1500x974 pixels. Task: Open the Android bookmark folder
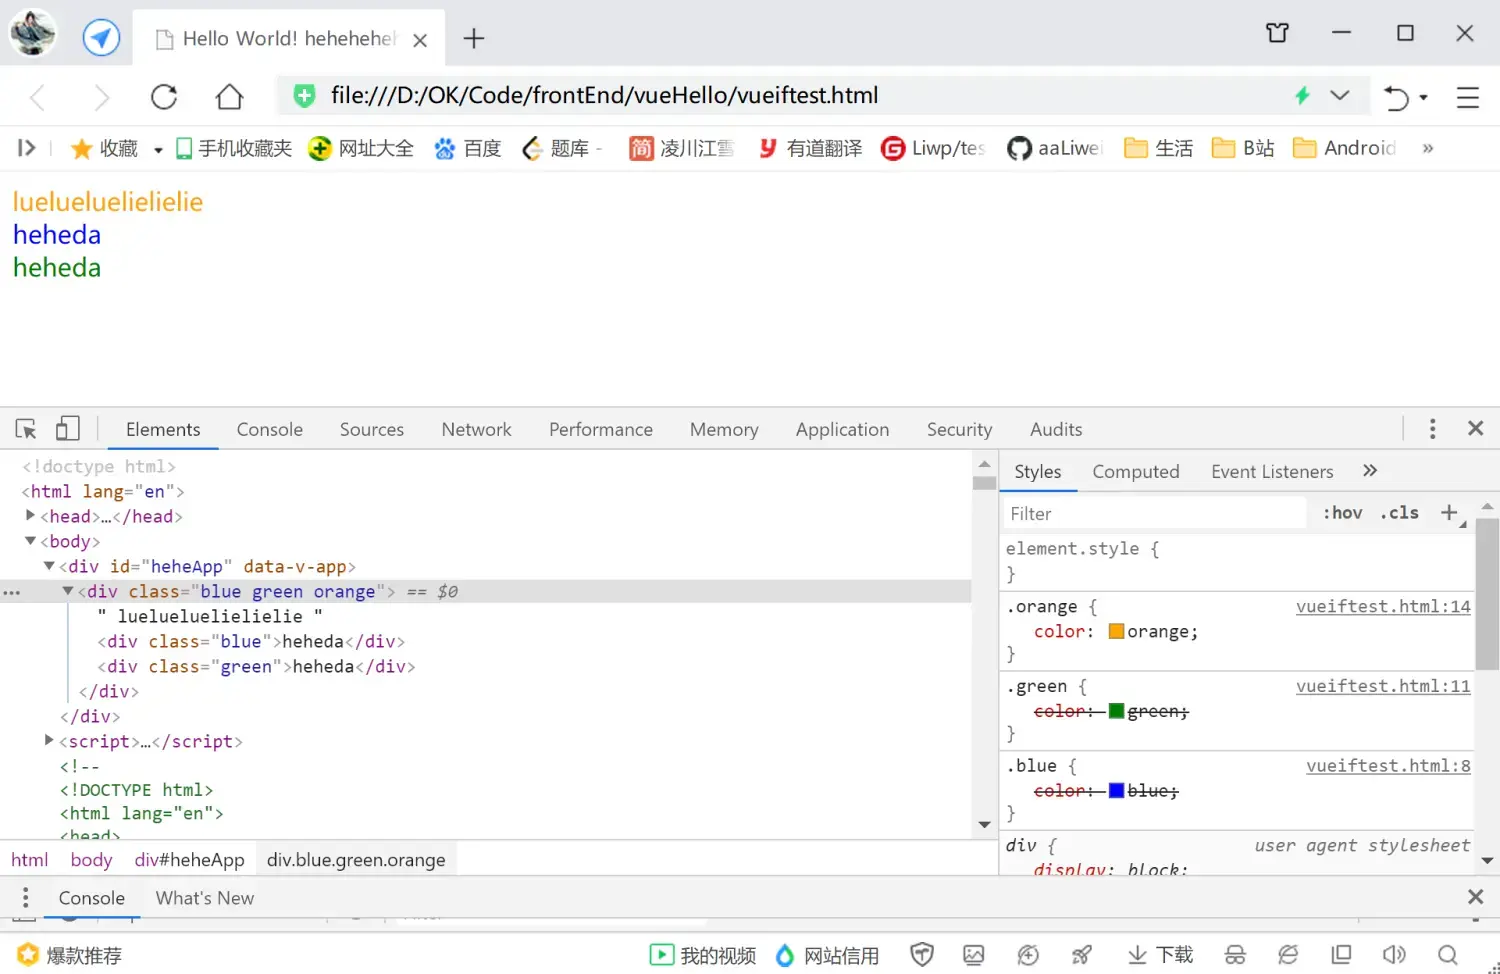click(1344, 148)
